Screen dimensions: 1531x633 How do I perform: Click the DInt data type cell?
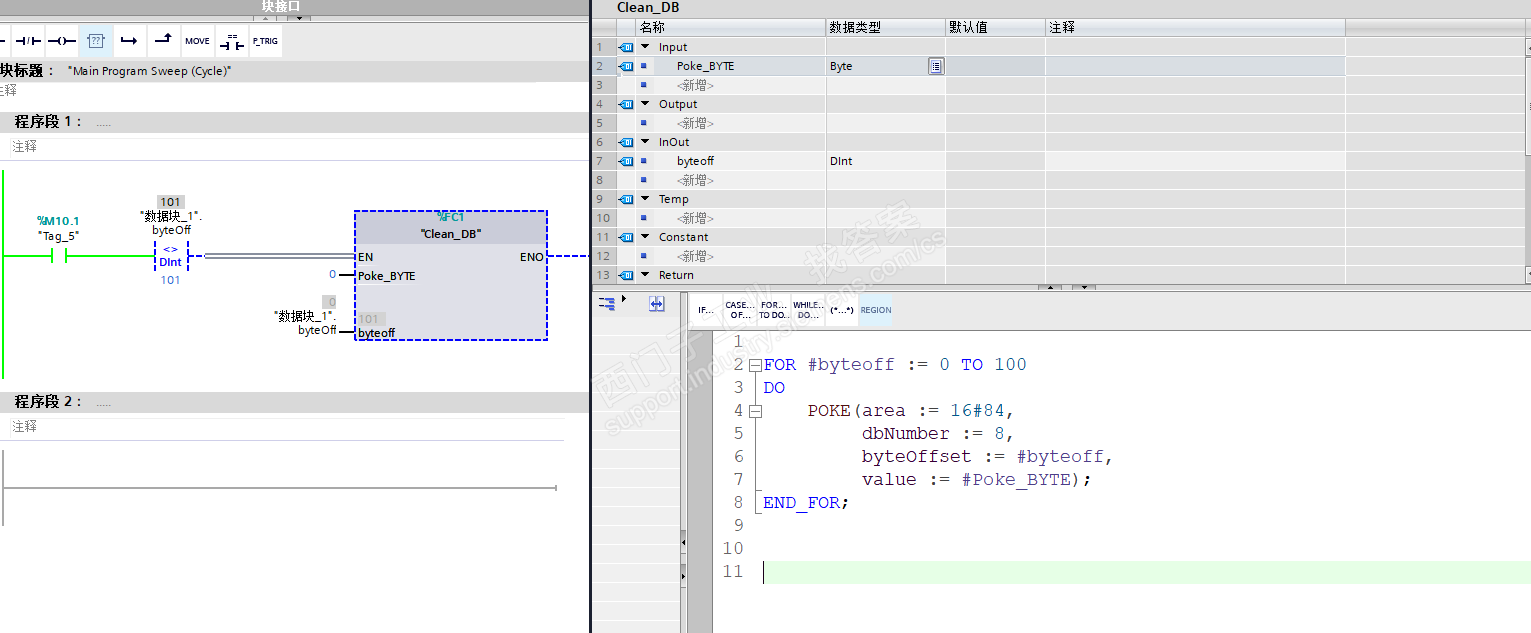tap(885, 161)
